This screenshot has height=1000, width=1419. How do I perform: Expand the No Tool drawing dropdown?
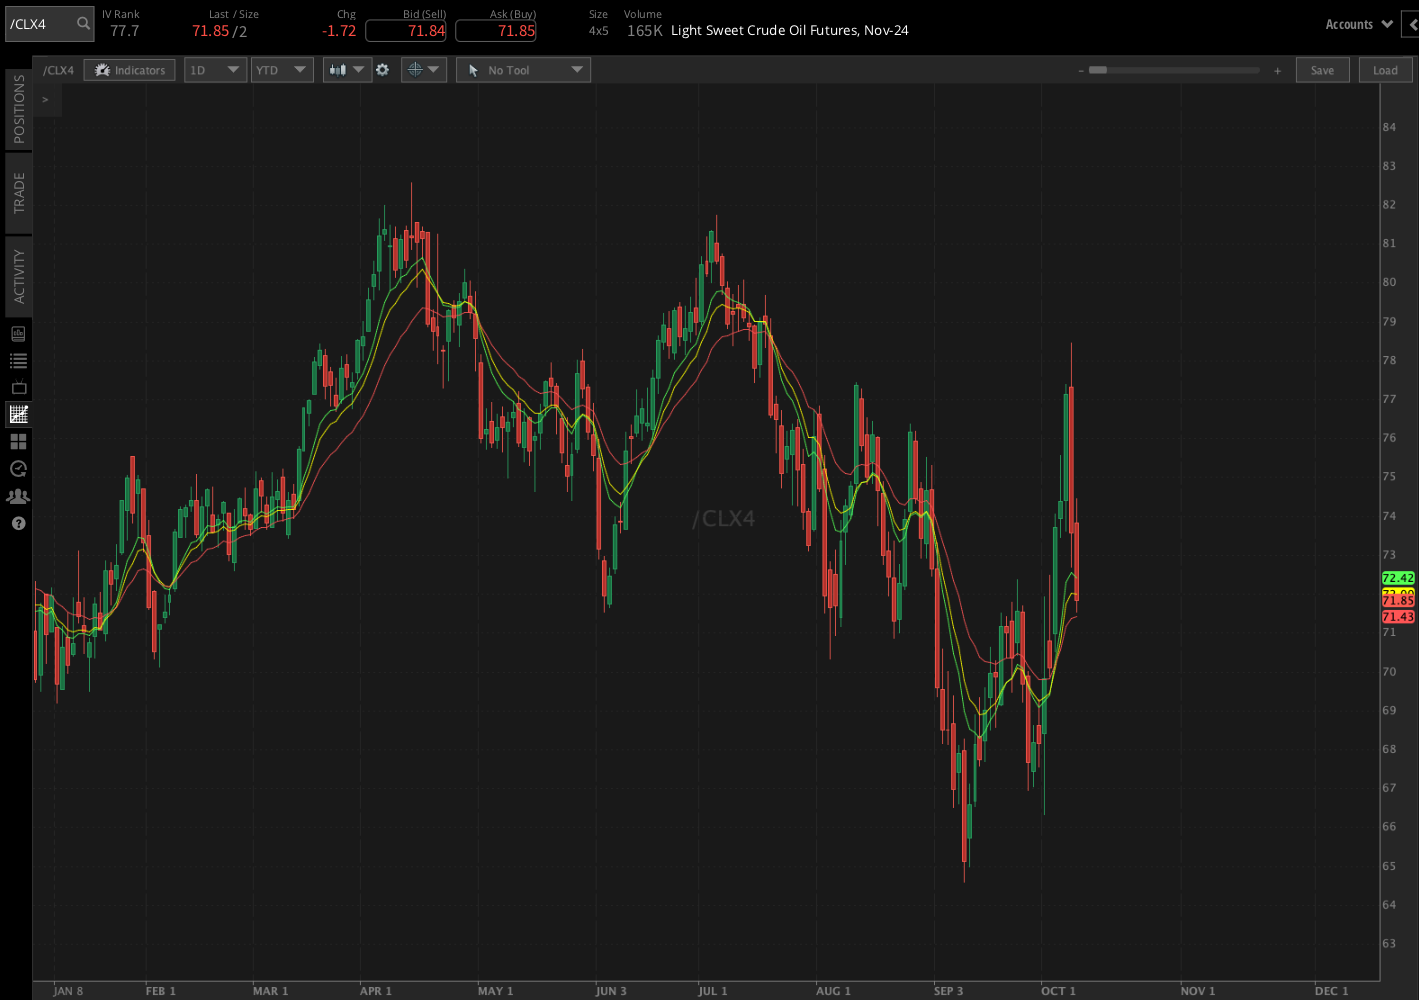click(x=522, y=70)
